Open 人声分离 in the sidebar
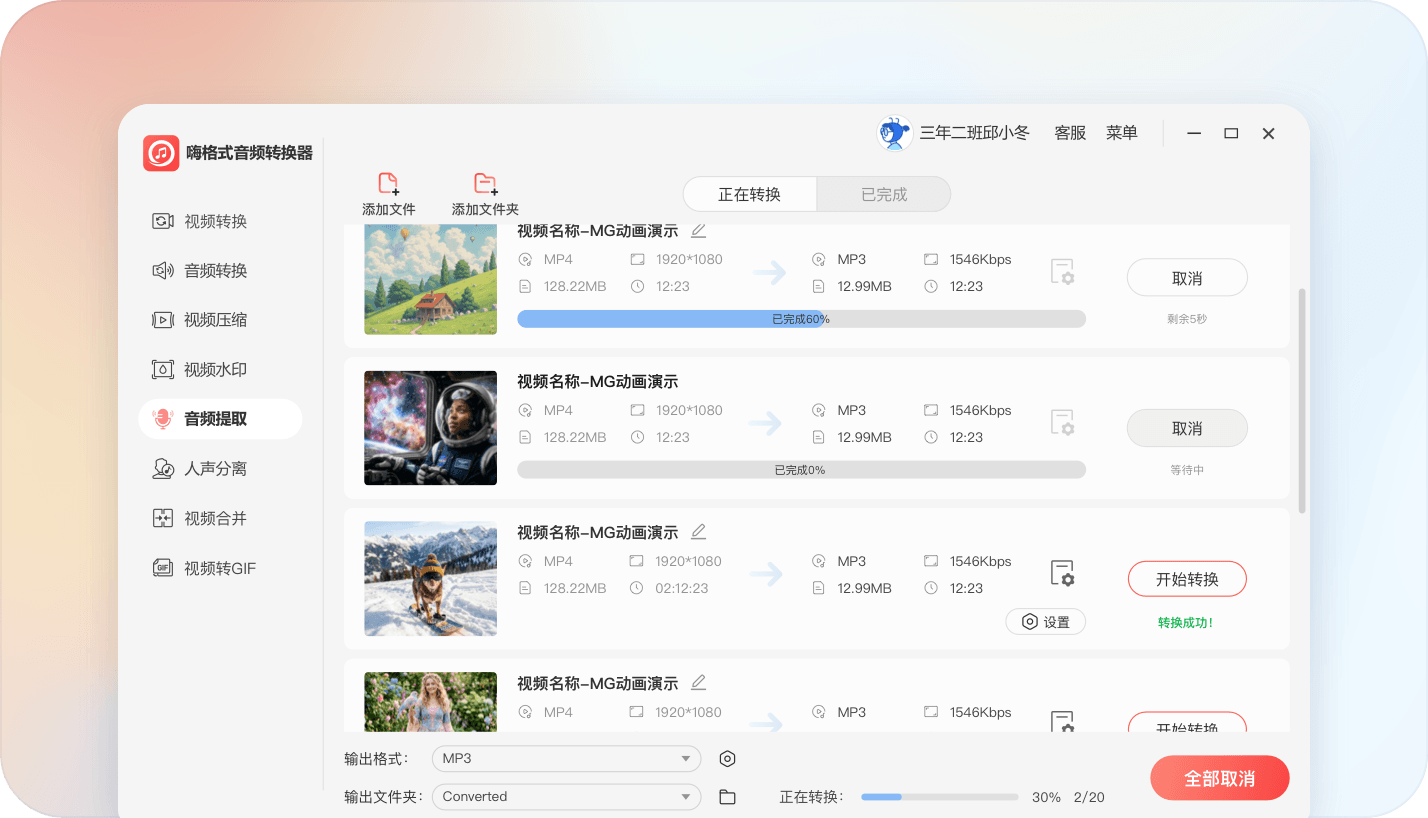This screenshot has height=818, width=1428. (200, 468)
